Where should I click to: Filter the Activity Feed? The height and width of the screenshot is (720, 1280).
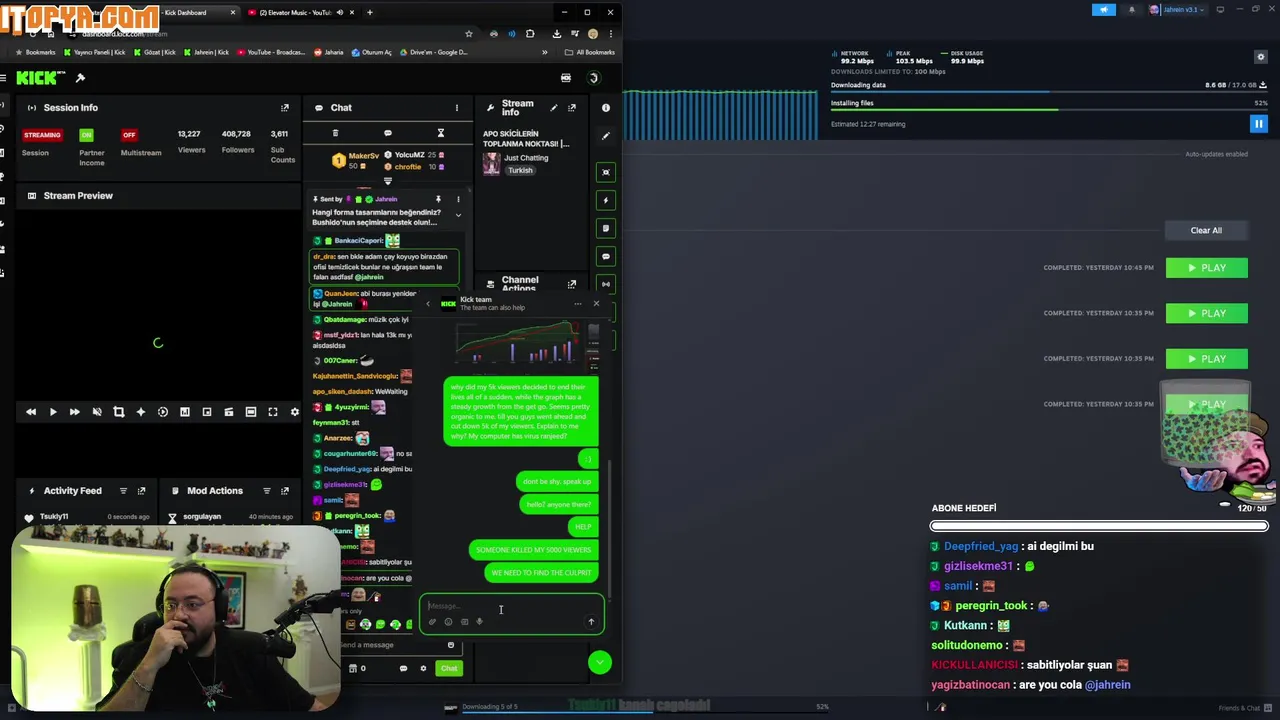[x=123, y=491]
